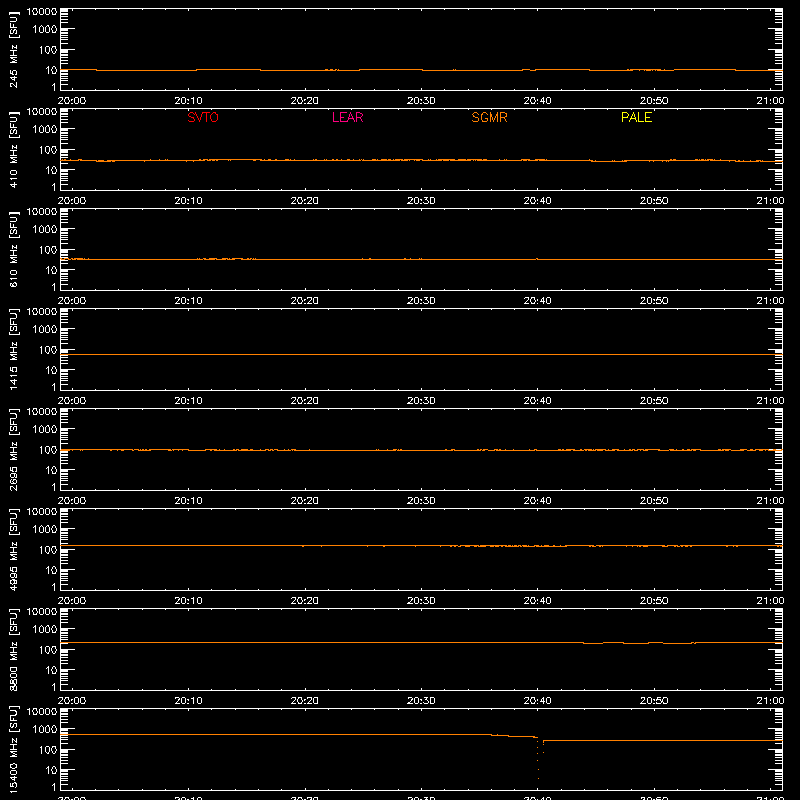Click the 10 y-tick of 15400 MHz plot
This screenshot has width=800, height=800.
[51, 770]
